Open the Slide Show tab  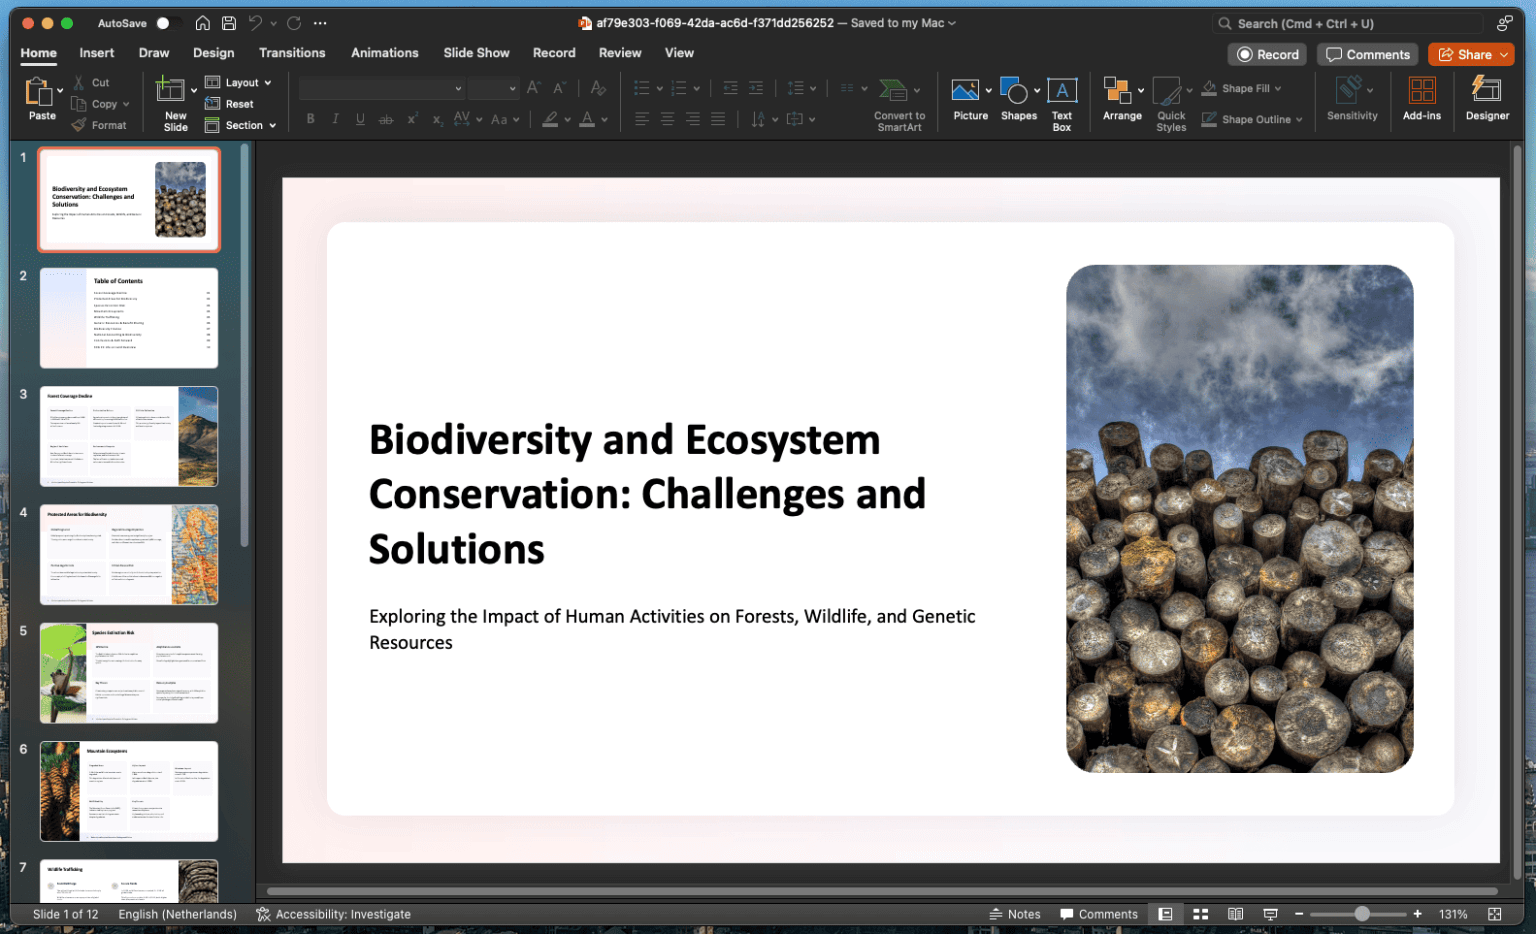tap(476, 53)
